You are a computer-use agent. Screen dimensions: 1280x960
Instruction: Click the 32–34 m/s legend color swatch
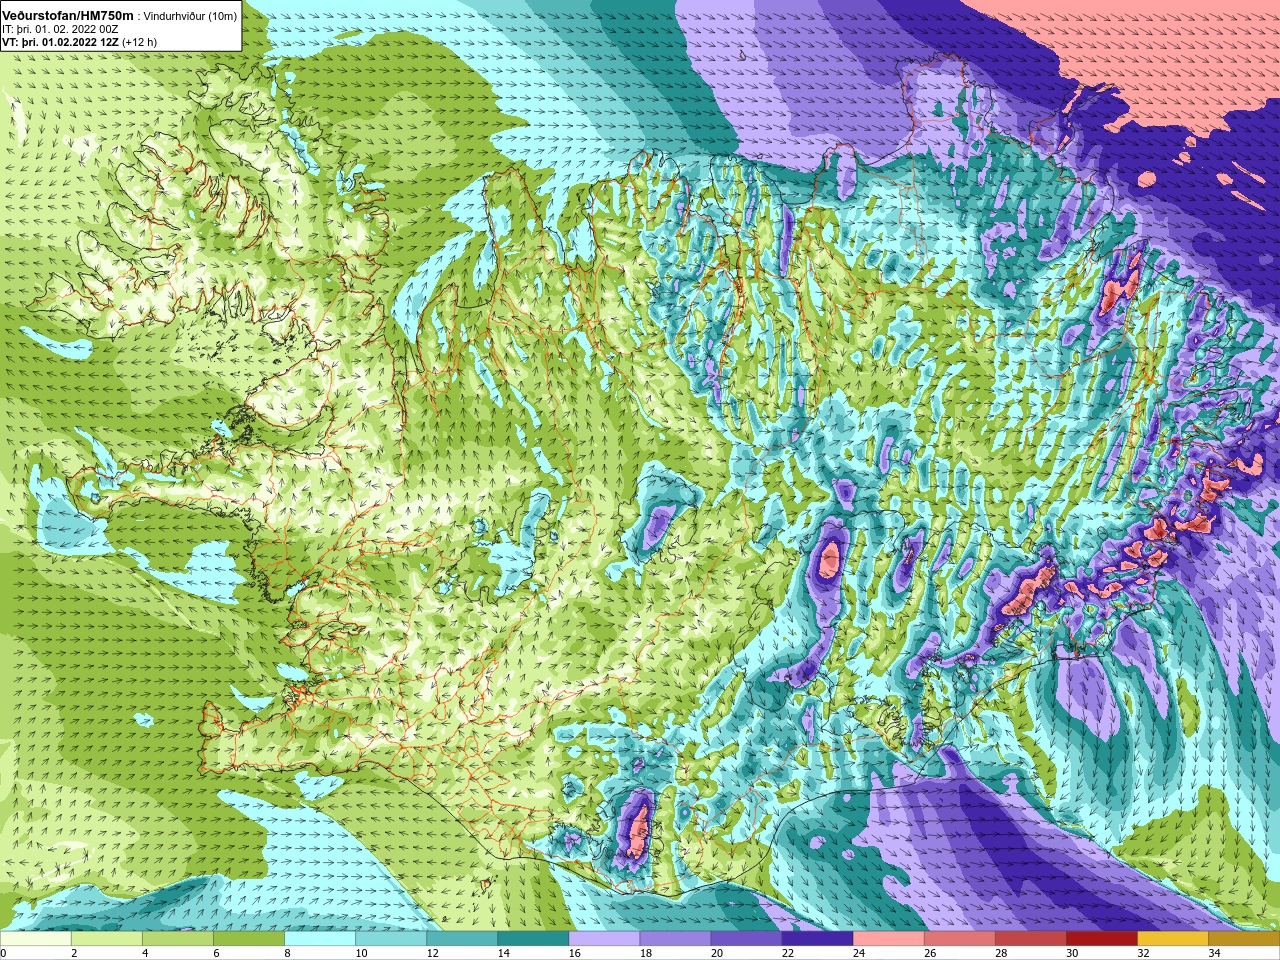click(1172, 939)
